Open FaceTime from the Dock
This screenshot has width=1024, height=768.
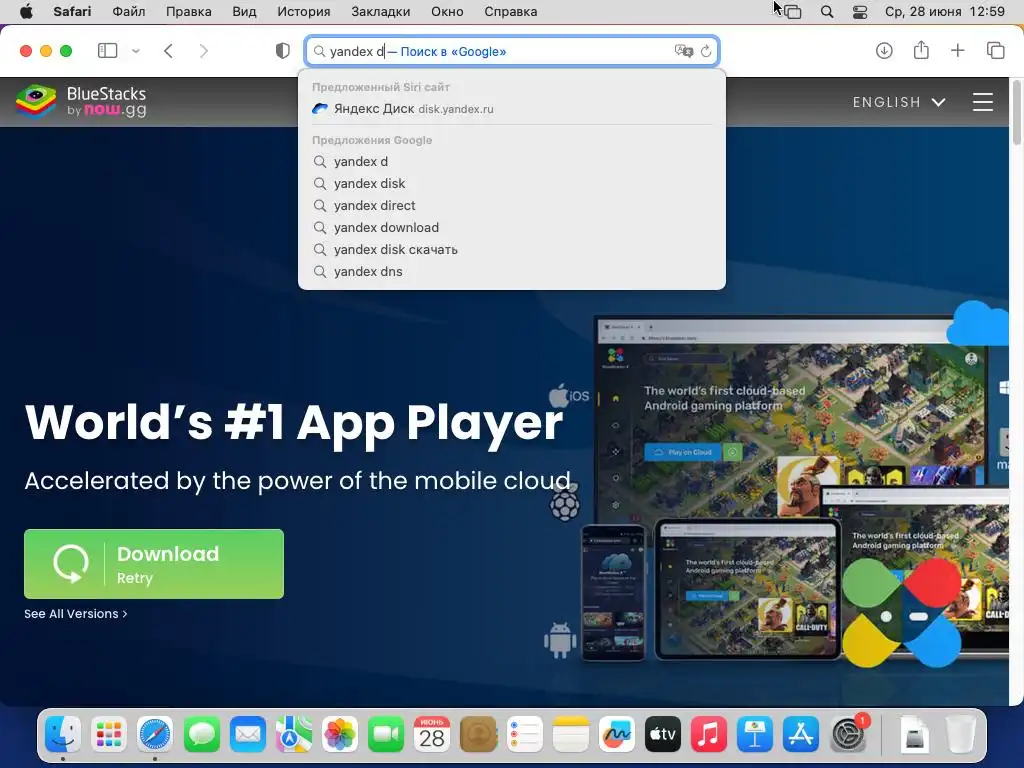click(x=386, y=735)
